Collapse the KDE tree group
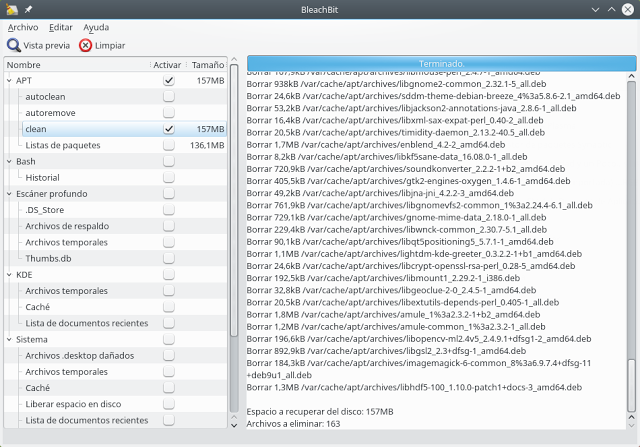640x447 pixels. [x=9, y=275]
